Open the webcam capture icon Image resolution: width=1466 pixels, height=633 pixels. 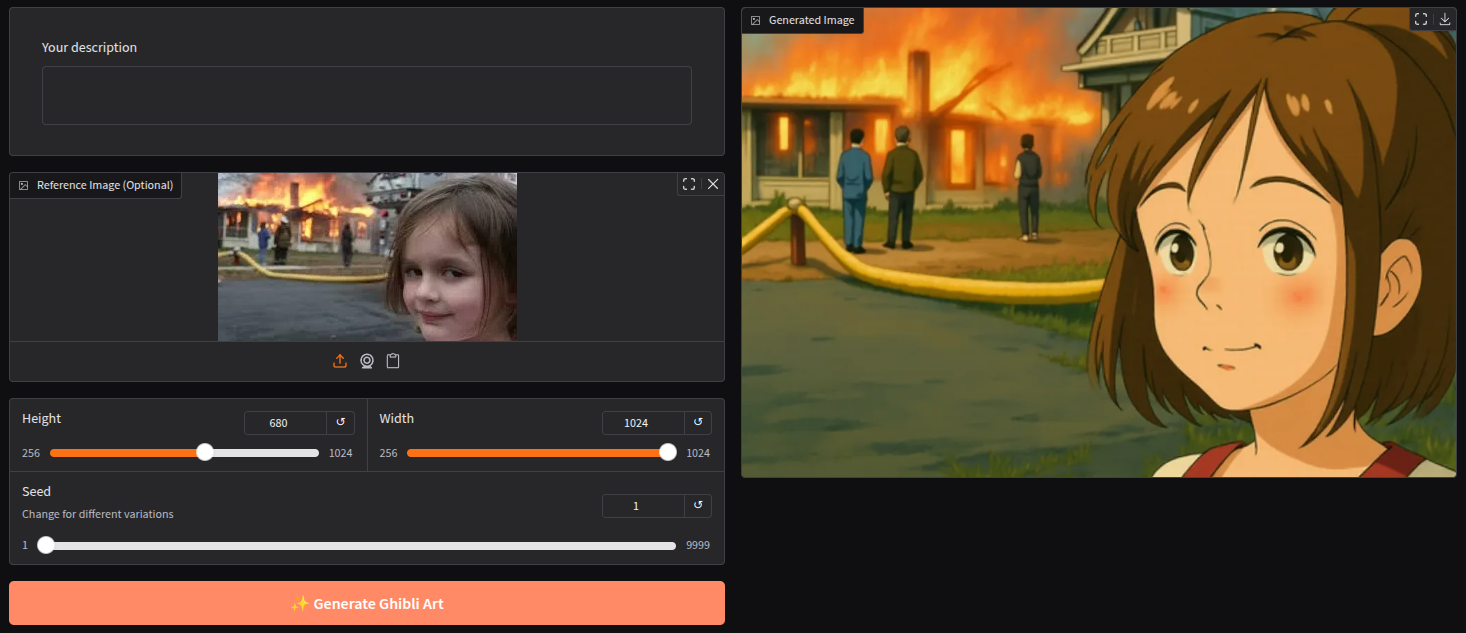[x=367, y=361]
